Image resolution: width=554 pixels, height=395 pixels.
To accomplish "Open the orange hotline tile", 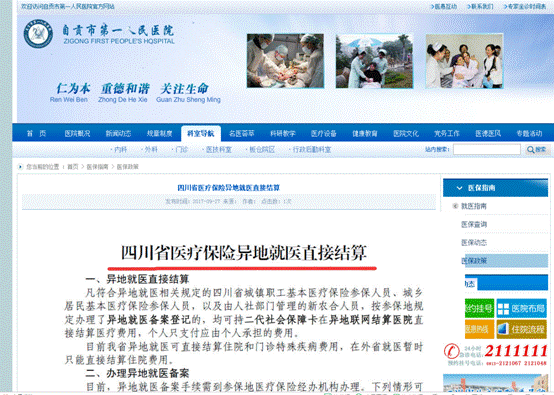I will [x=479, y=329].
